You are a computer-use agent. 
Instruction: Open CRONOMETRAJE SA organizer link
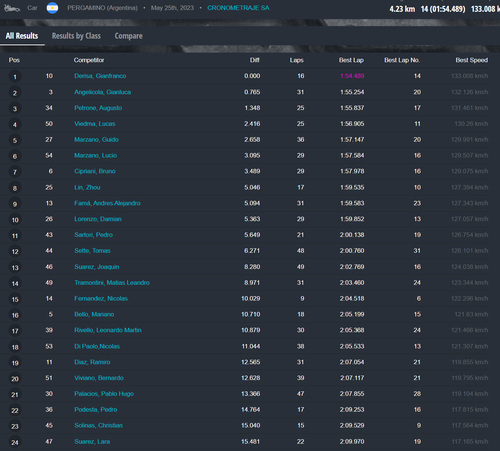[x=238, y=8]
